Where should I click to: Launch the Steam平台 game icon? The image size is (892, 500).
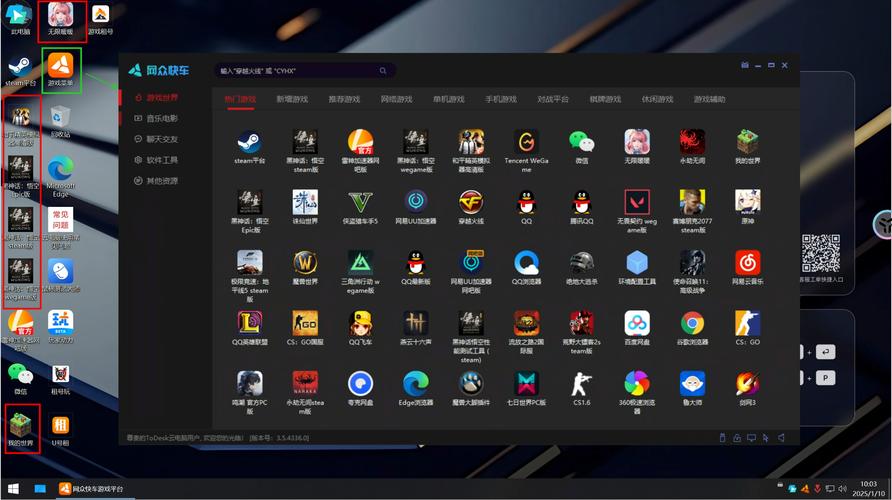point(249,141)
